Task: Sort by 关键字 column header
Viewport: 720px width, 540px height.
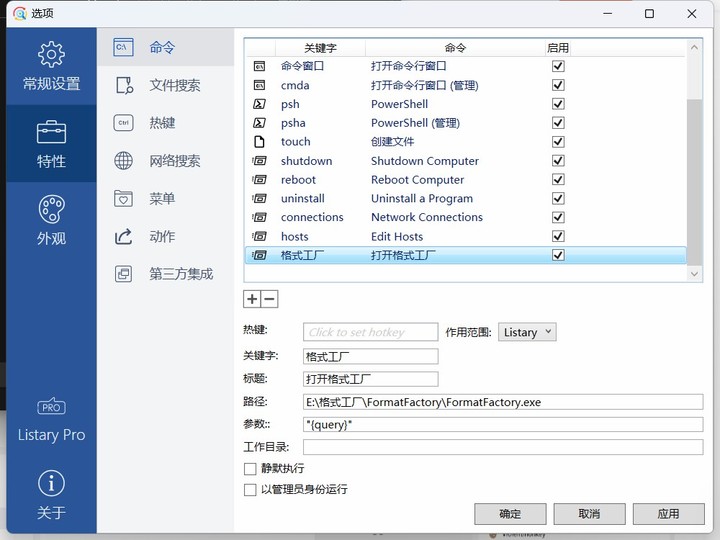Action: pos(320,48)
